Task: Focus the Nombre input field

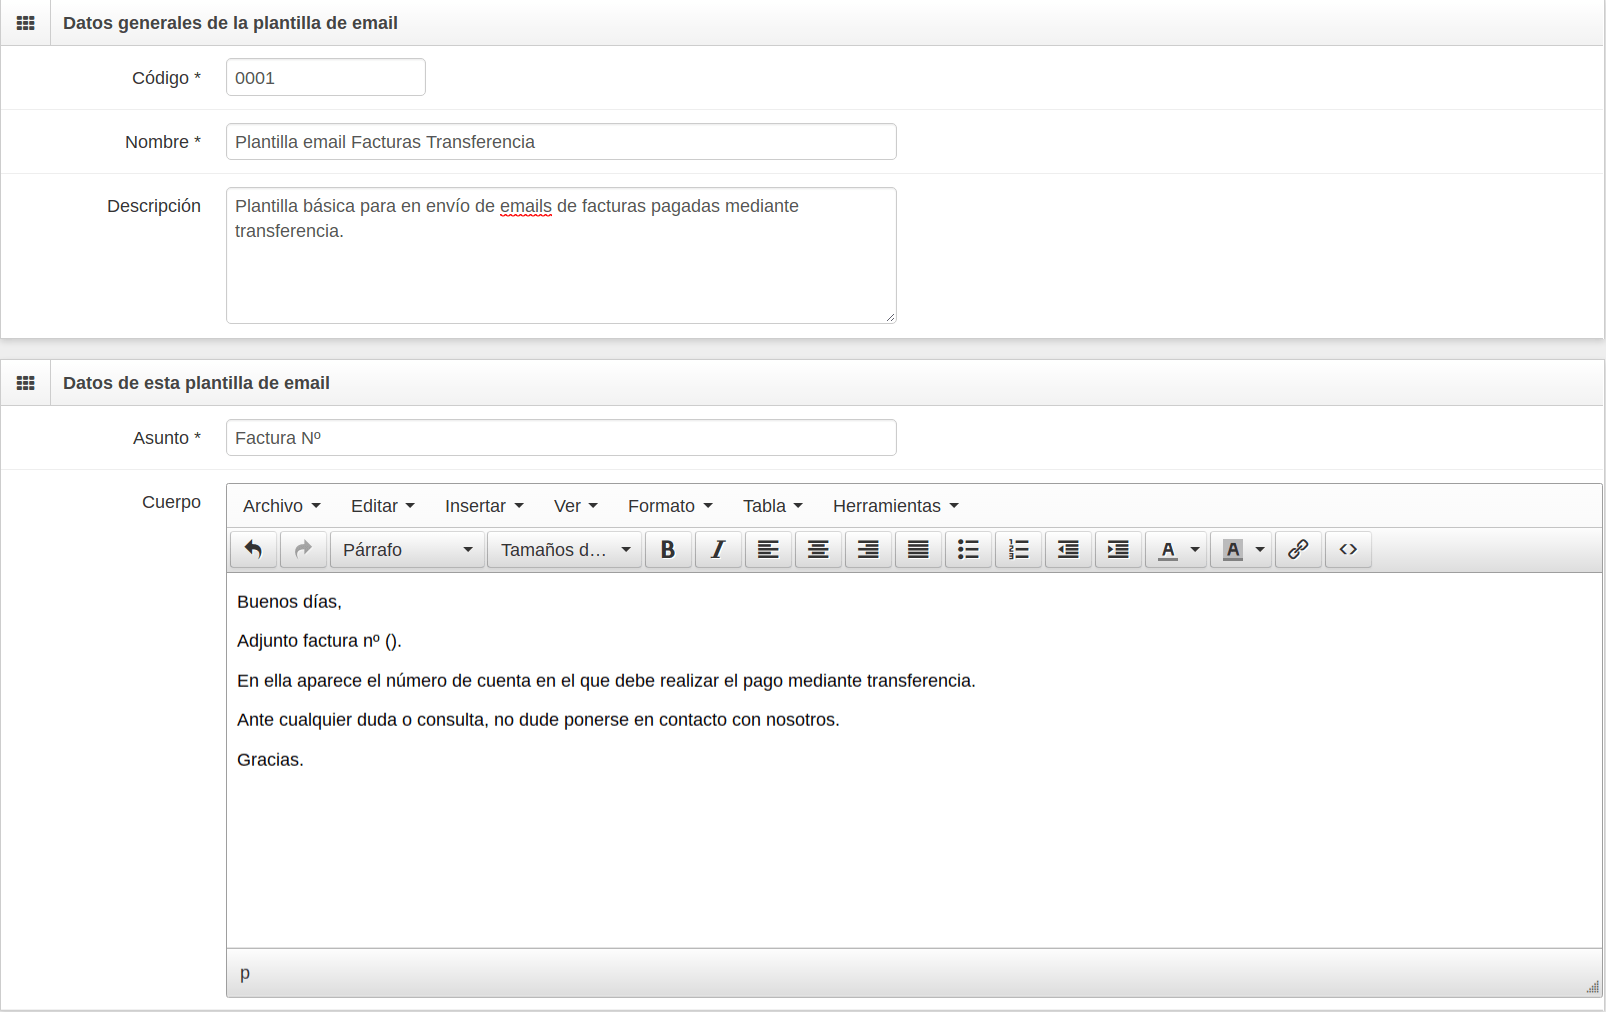Action: point(561,141)
